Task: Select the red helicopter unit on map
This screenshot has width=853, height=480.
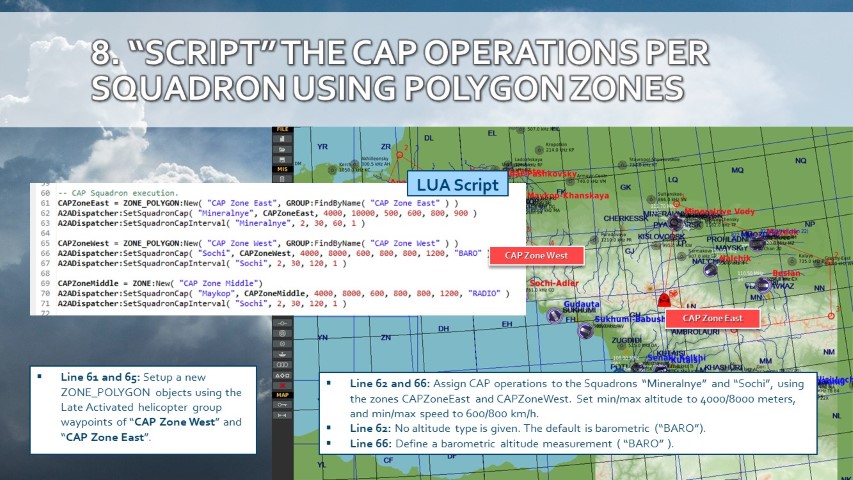Action: [x=662, y=299]
